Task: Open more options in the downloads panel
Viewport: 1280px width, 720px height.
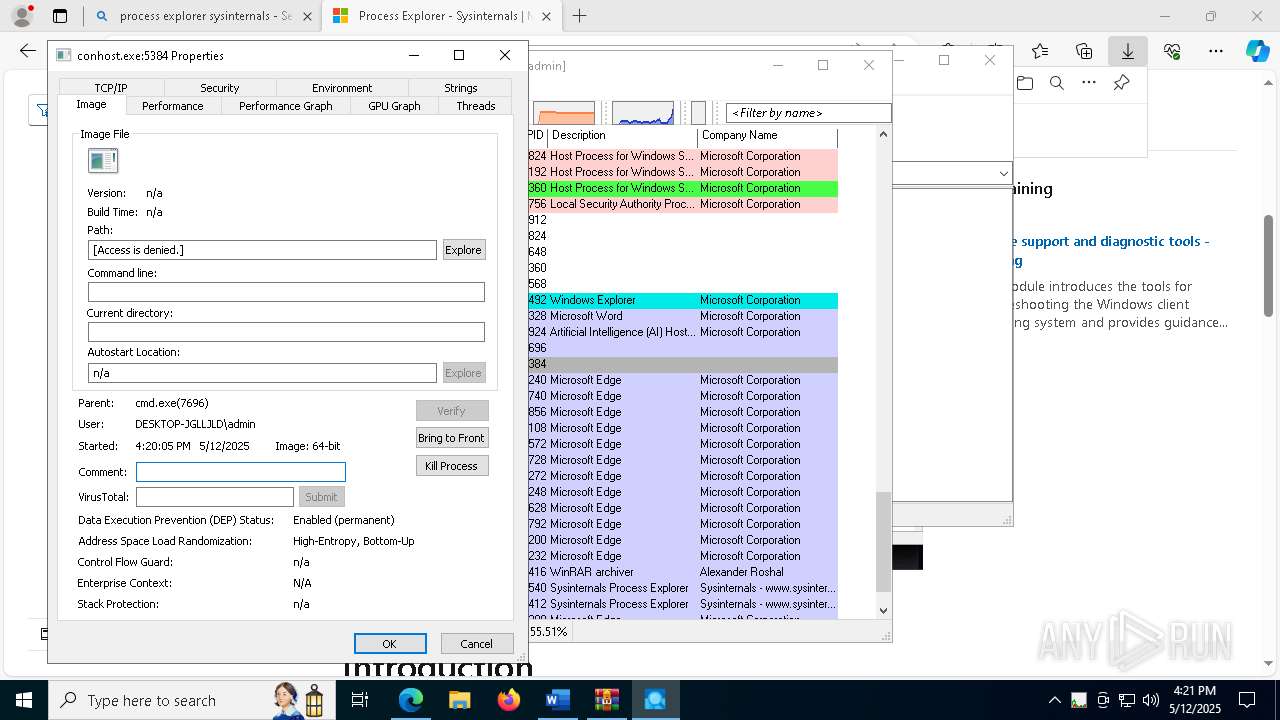Action: click(1089, 83)
